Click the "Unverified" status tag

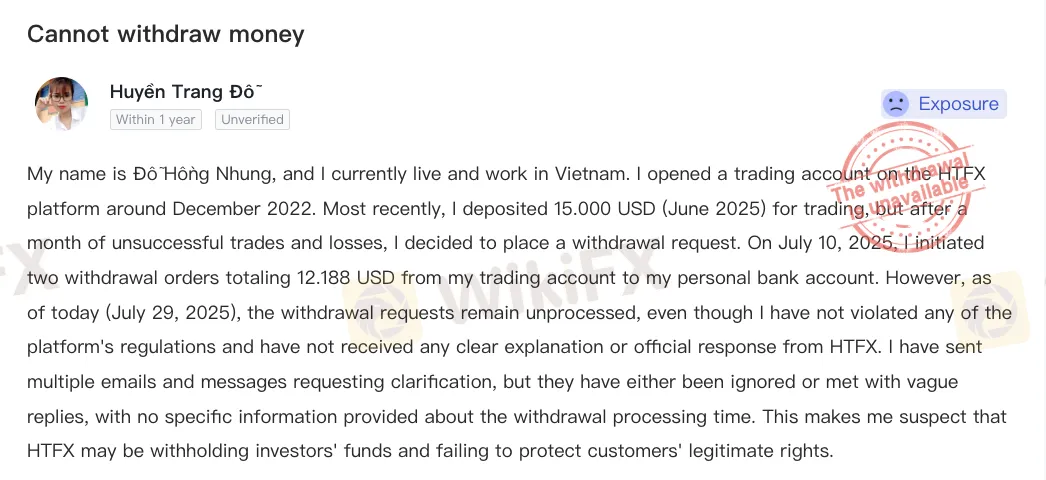point(252,120)
